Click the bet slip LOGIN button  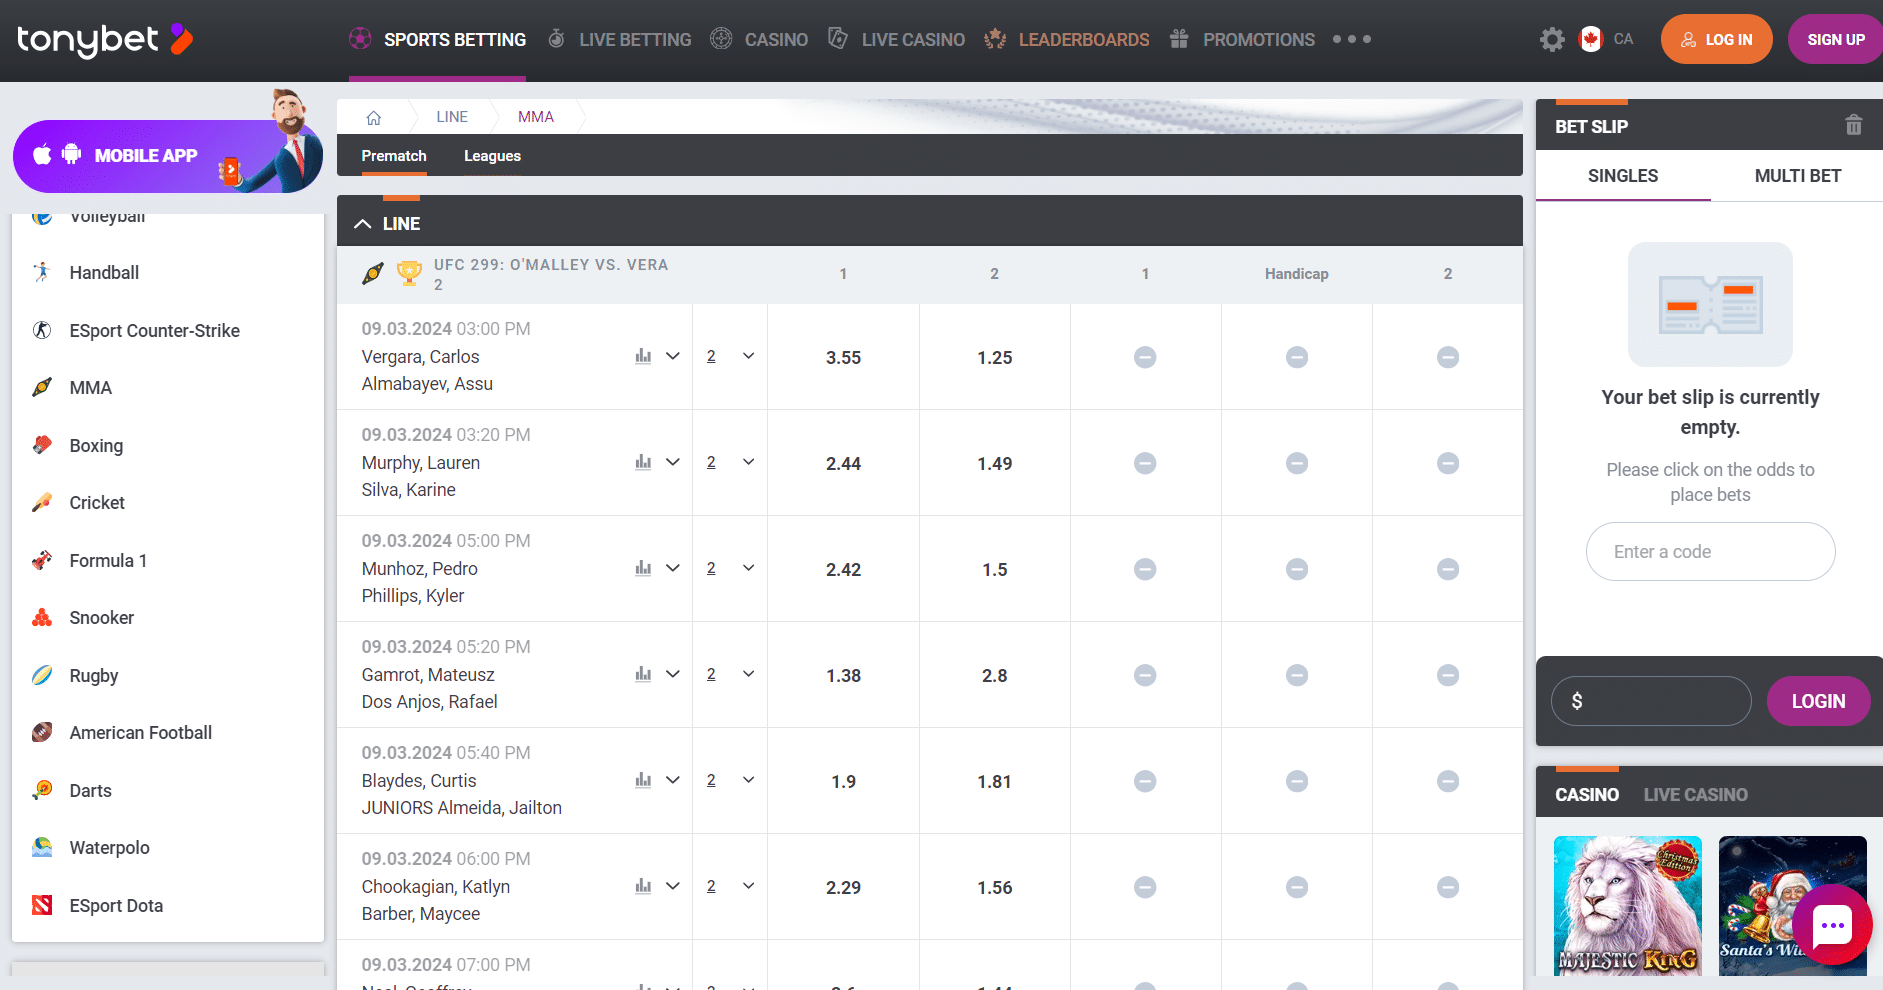click(1818, 701)
